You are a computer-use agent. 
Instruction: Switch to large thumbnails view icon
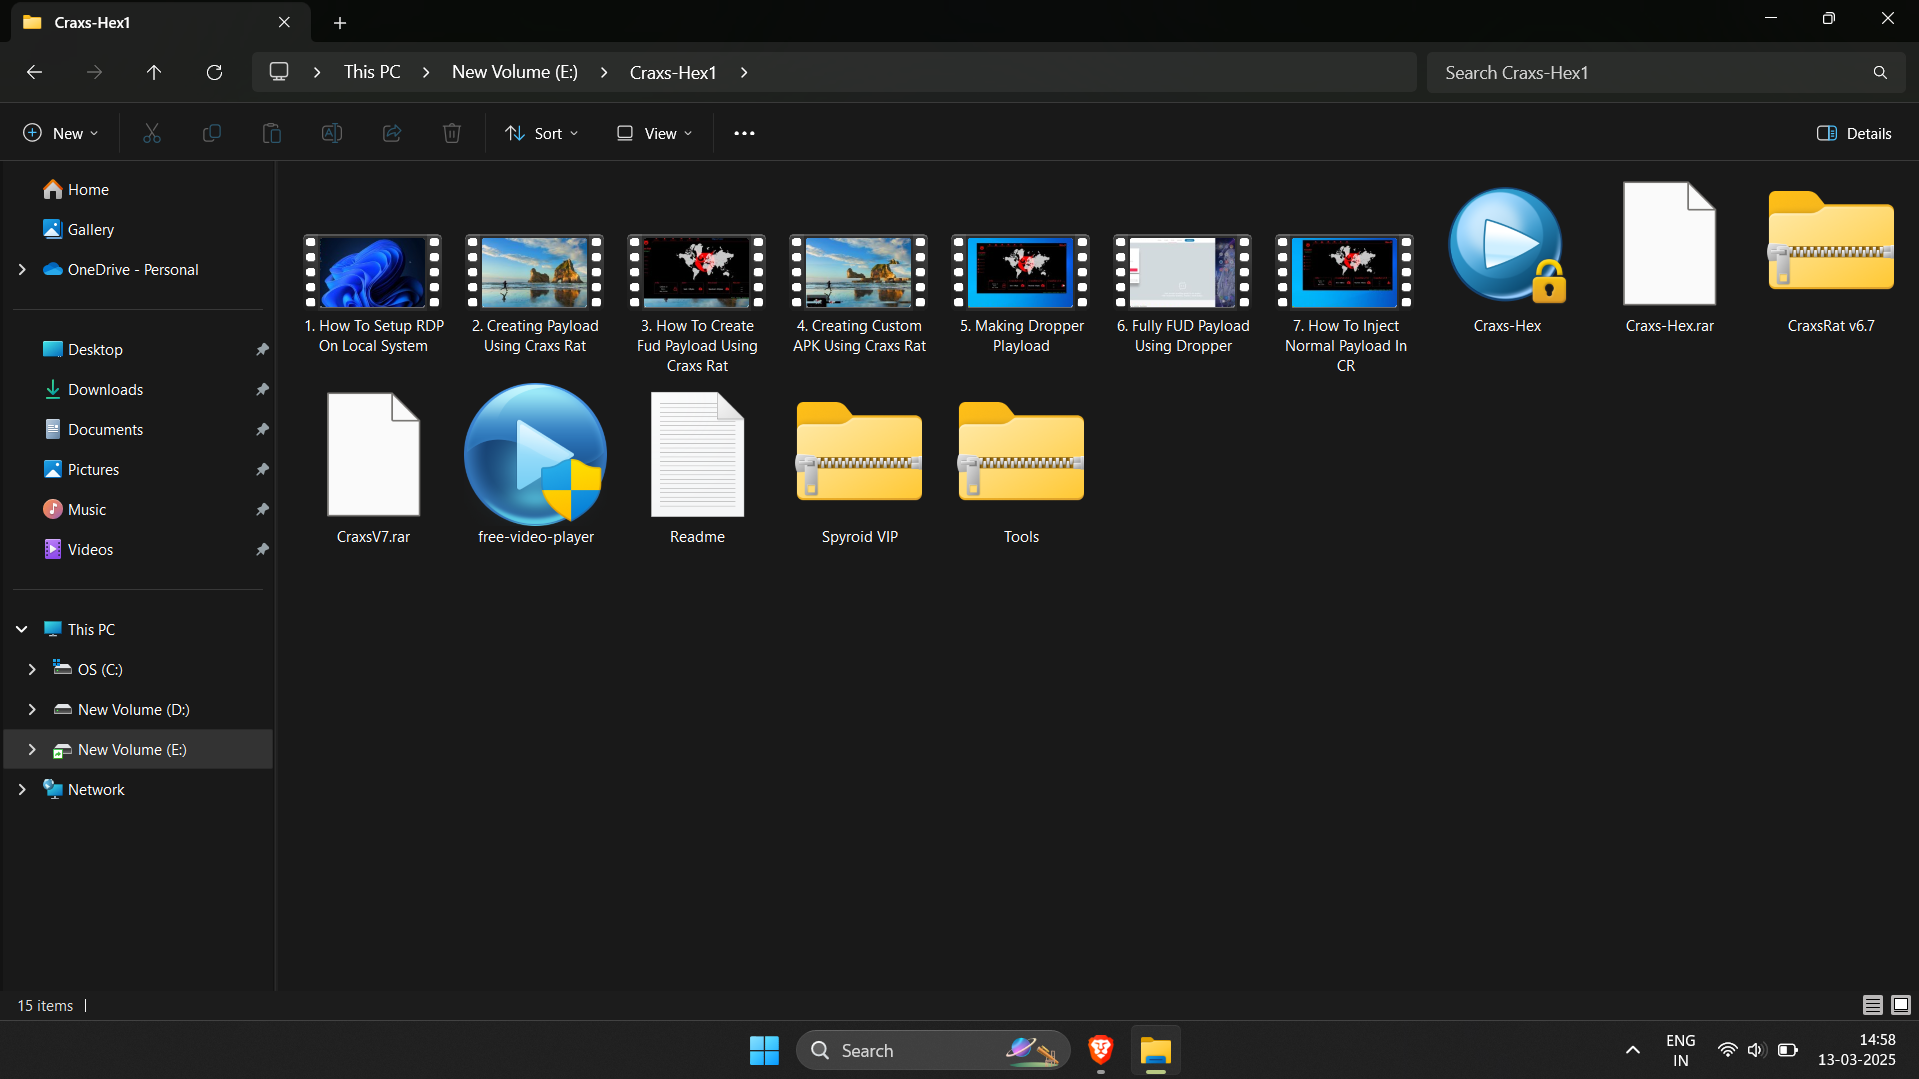[x=1901, y=1005]
